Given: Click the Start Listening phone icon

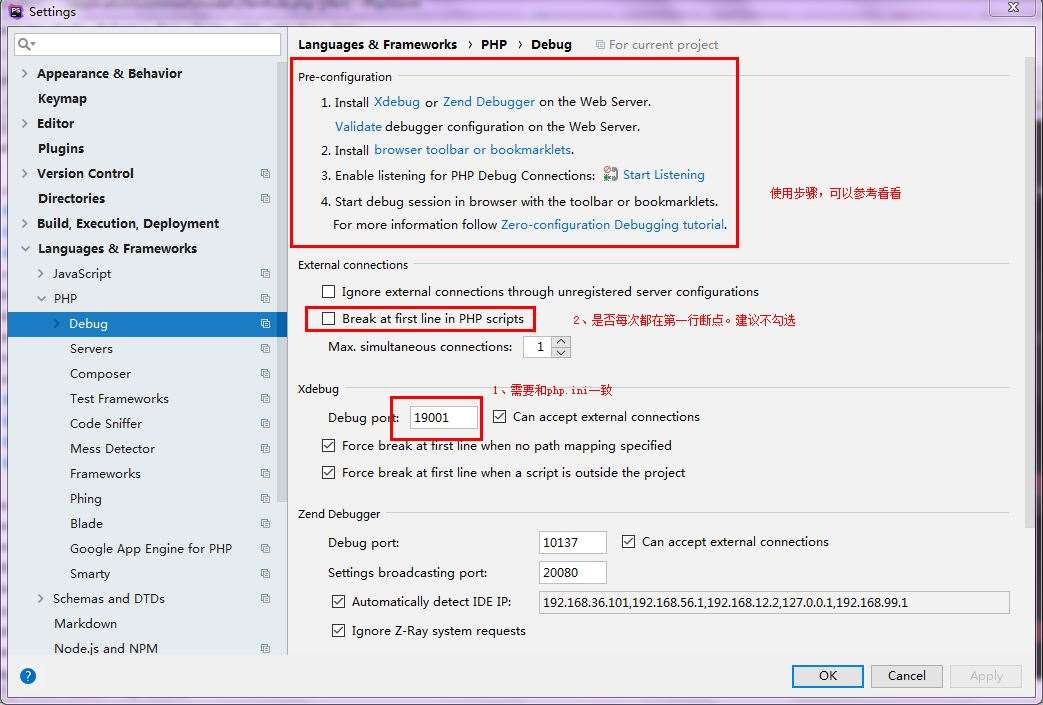Looking at the screenshot, I should (x=610, y=175).
